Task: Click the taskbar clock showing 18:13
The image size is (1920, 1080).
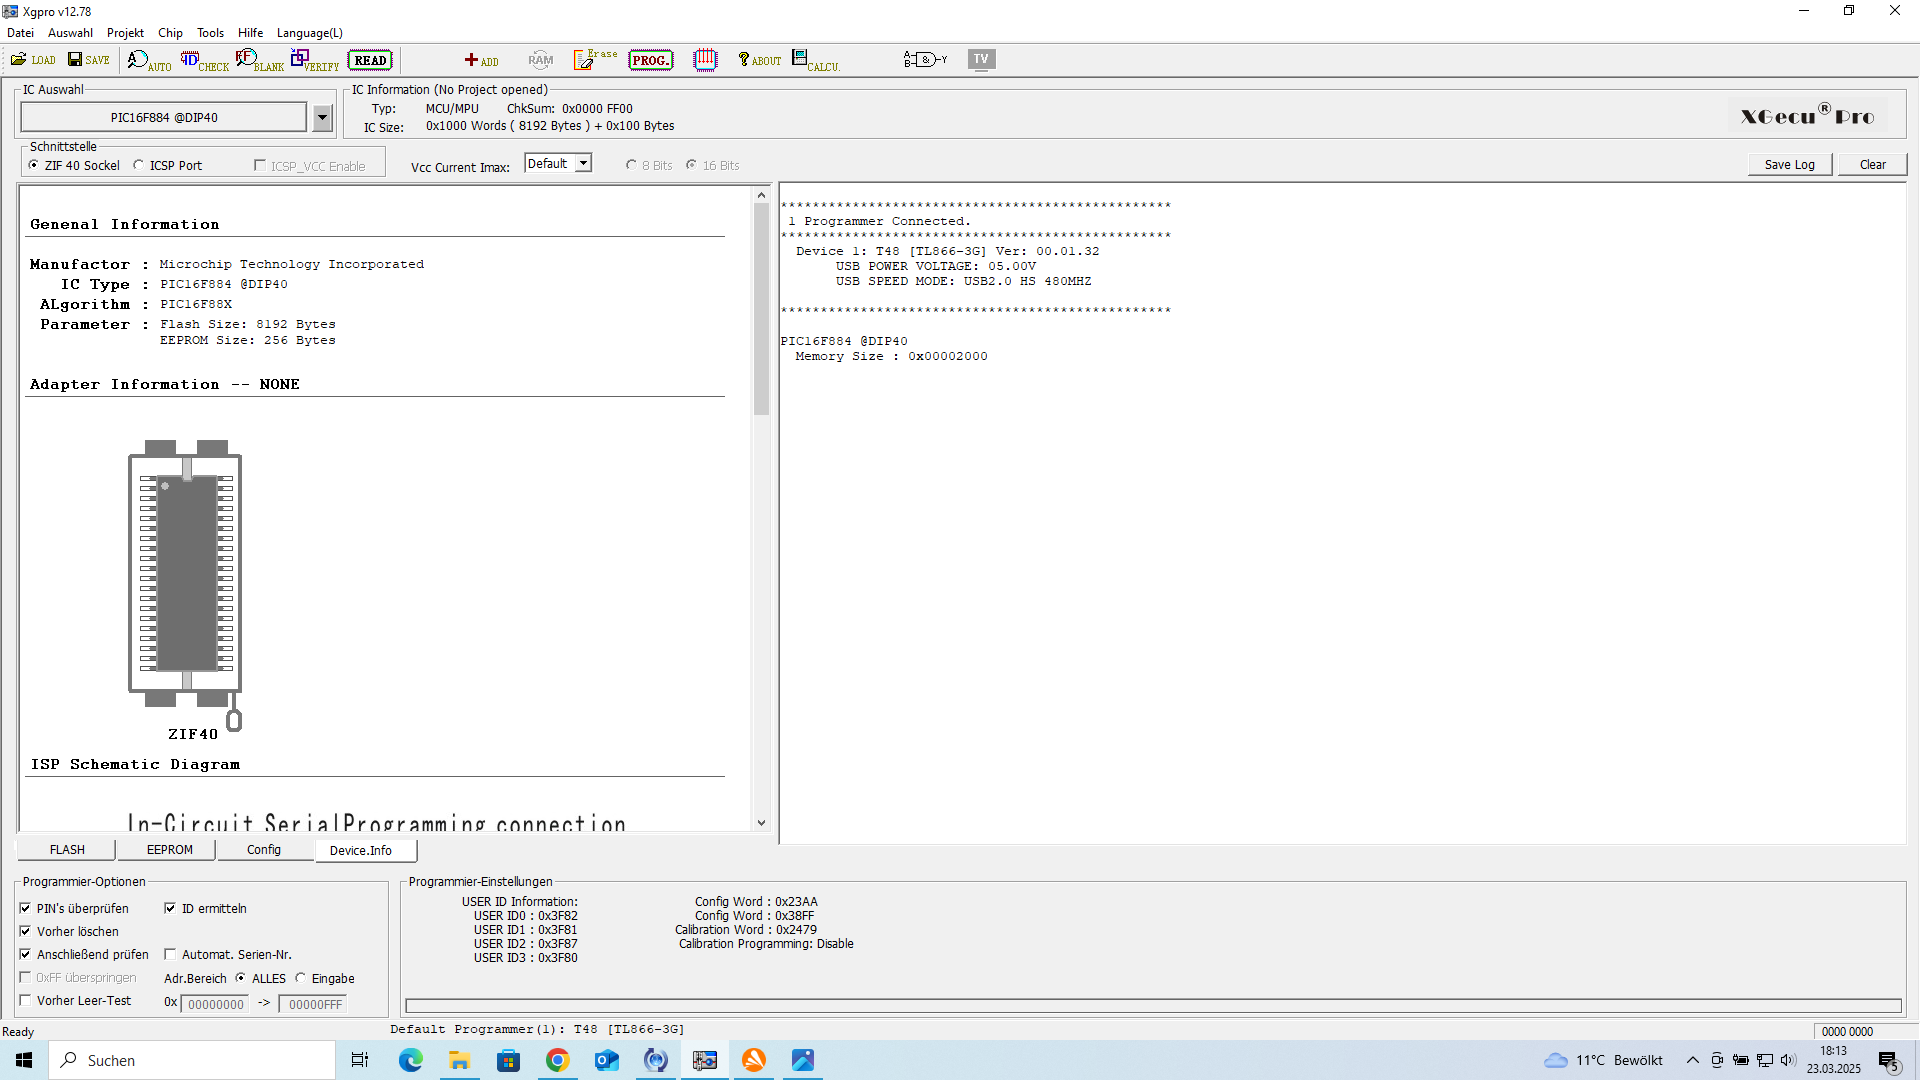Action: pos(1834,1060)
